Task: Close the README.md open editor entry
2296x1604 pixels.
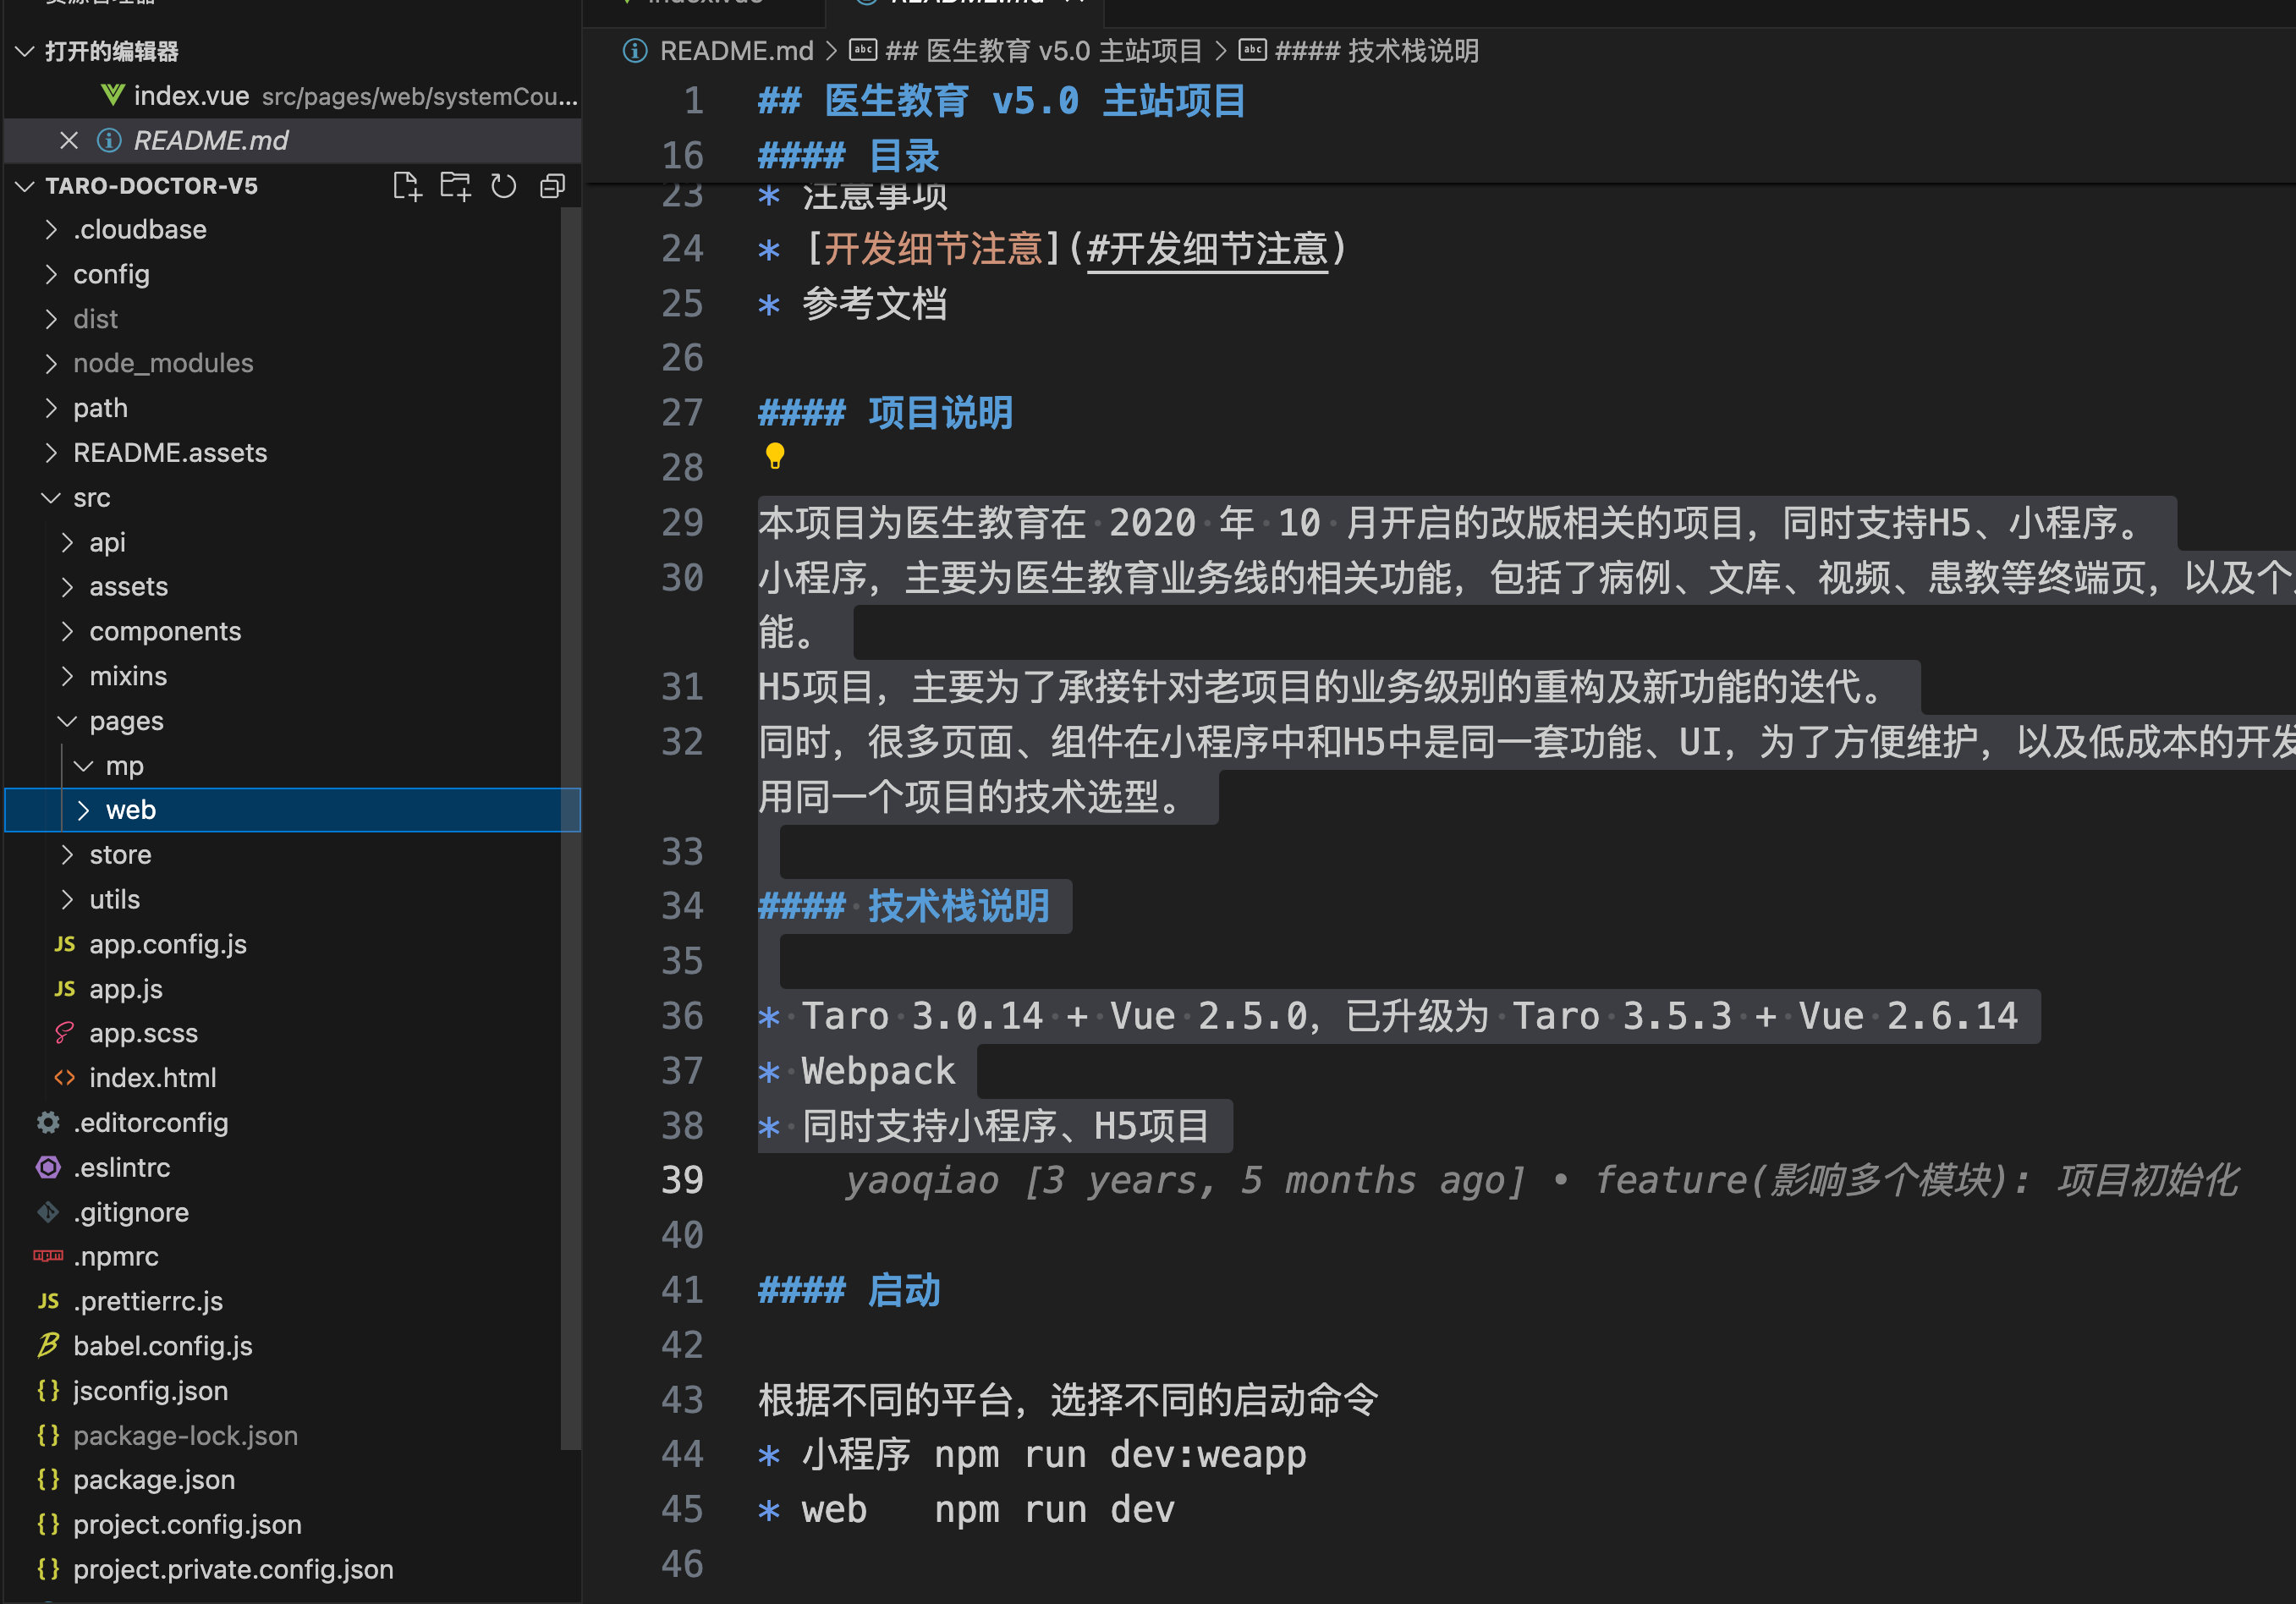Action: (69, 140)
